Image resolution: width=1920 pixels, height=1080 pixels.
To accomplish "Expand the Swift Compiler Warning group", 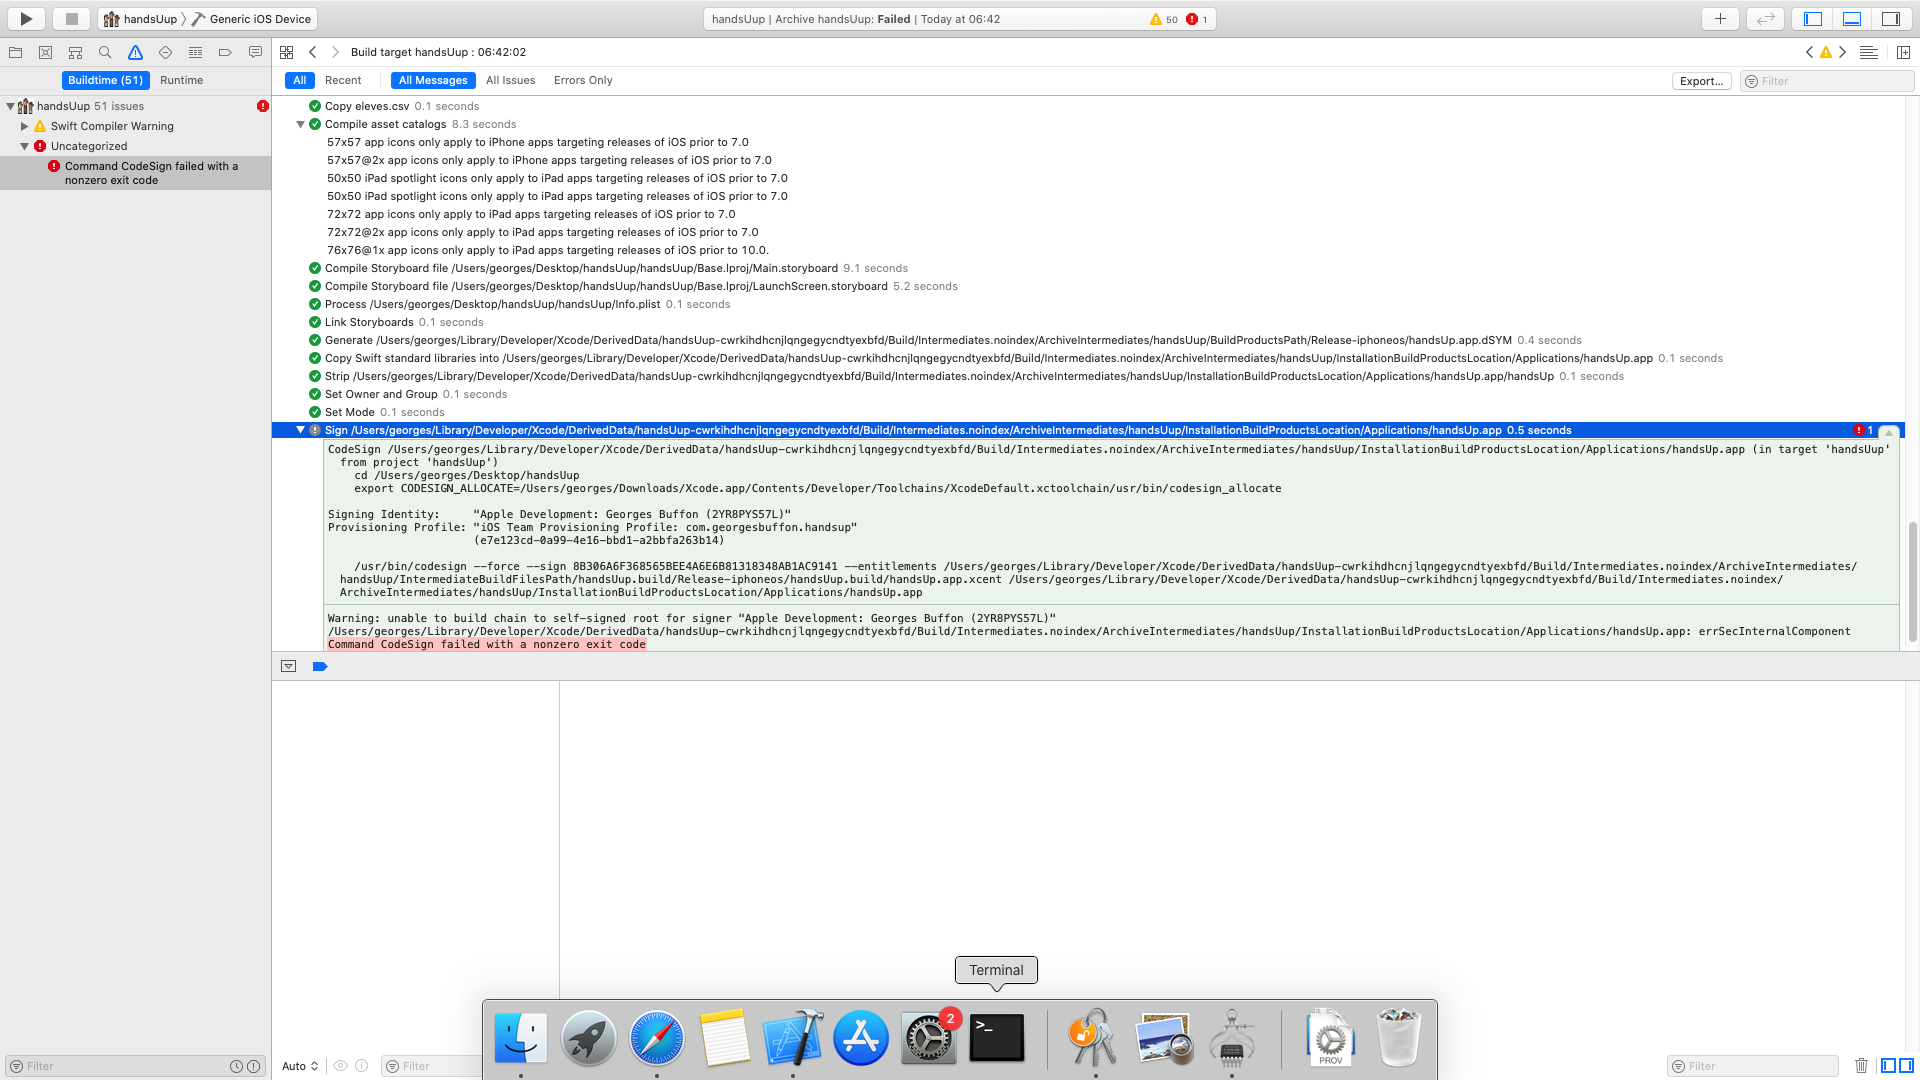I will 25,126.
